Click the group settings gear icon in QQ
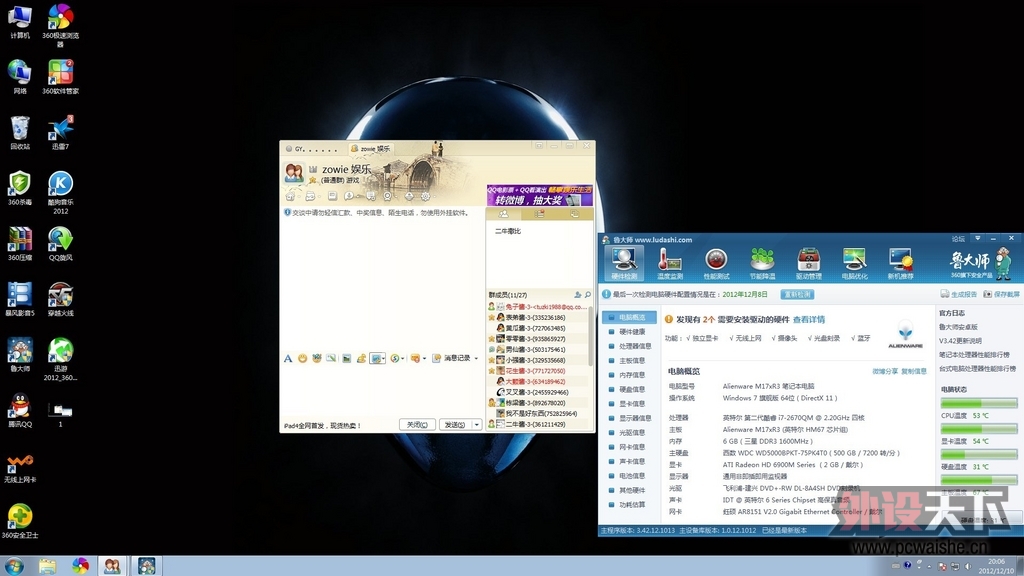 click(x=425, y=196)
